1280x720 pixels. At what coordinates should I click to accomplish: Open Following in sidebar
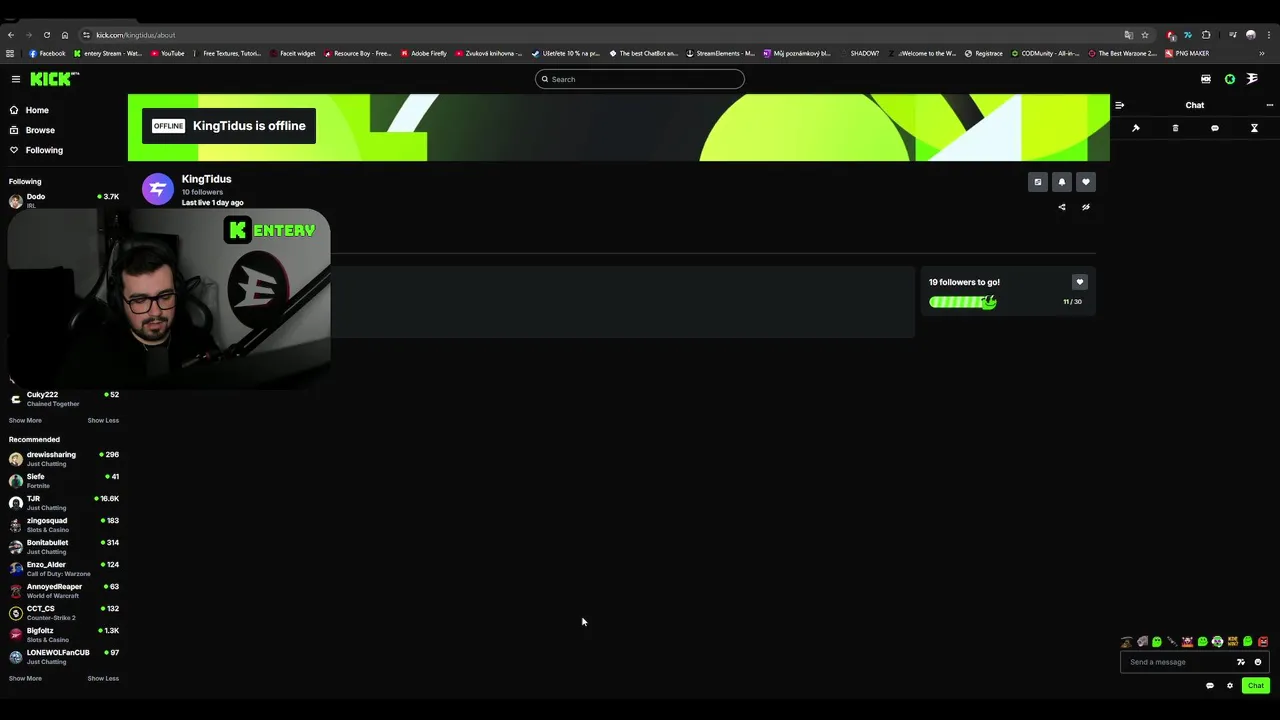37,150
